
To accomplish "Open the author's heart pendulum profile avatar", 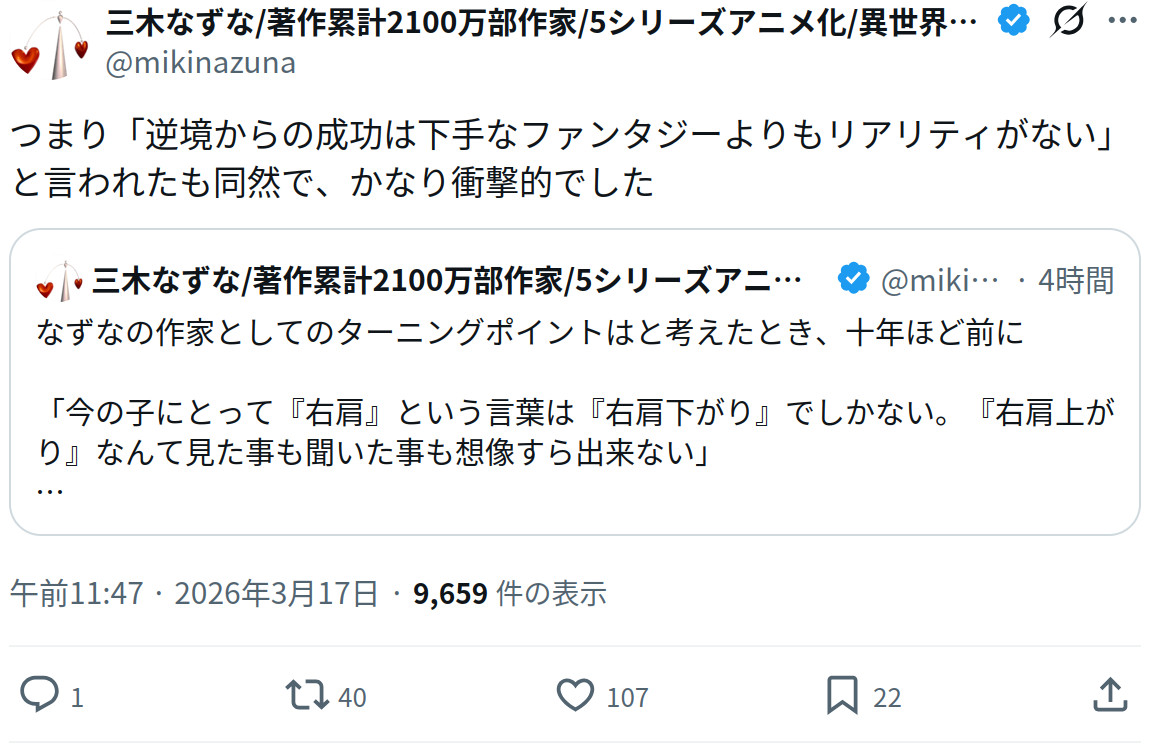I will tap(50, 47).
